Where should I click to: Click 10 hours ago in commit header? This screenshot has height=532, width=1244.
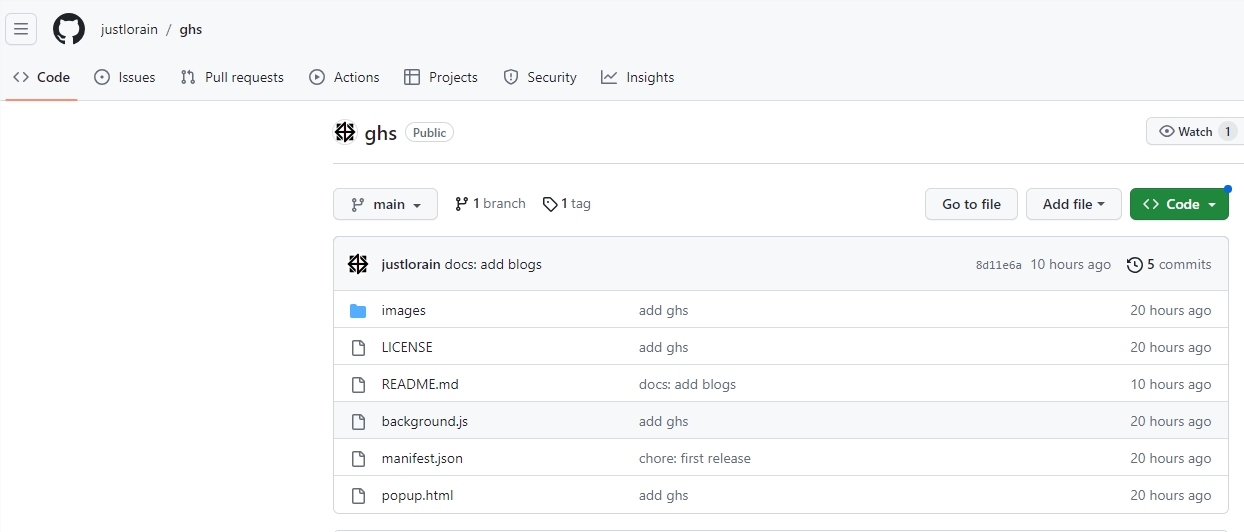[1071, 265]
